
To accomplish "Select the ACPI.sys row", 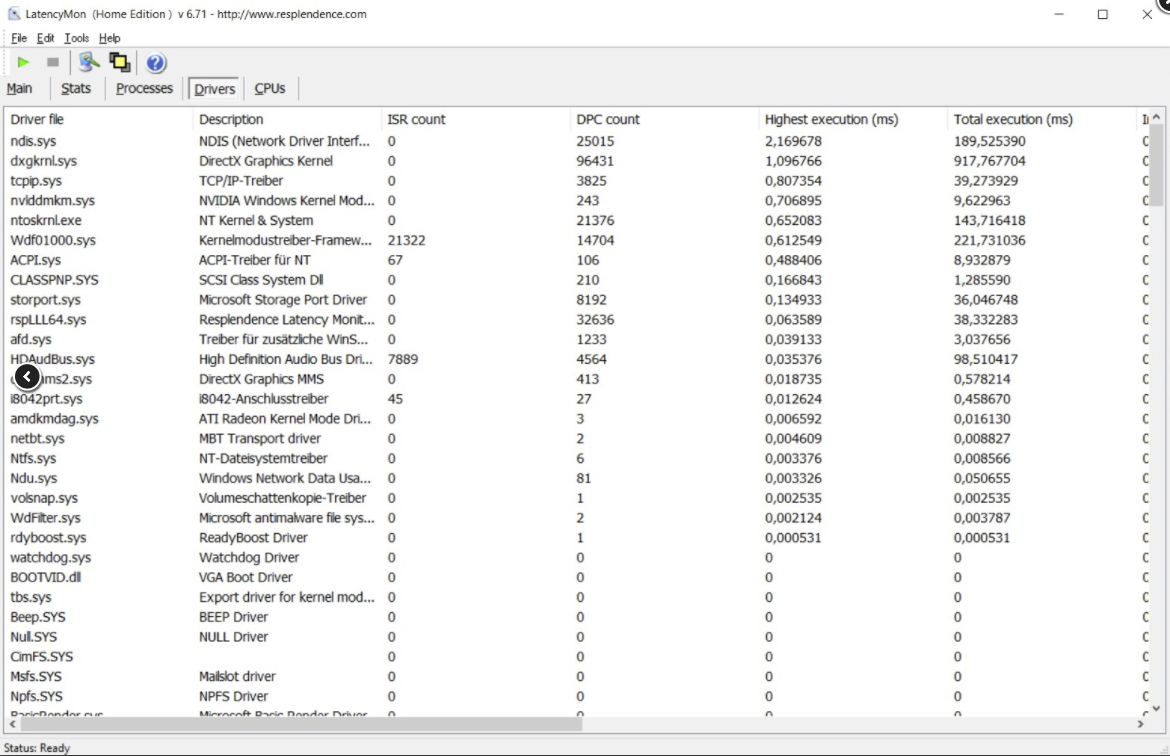I will (576, 260).
